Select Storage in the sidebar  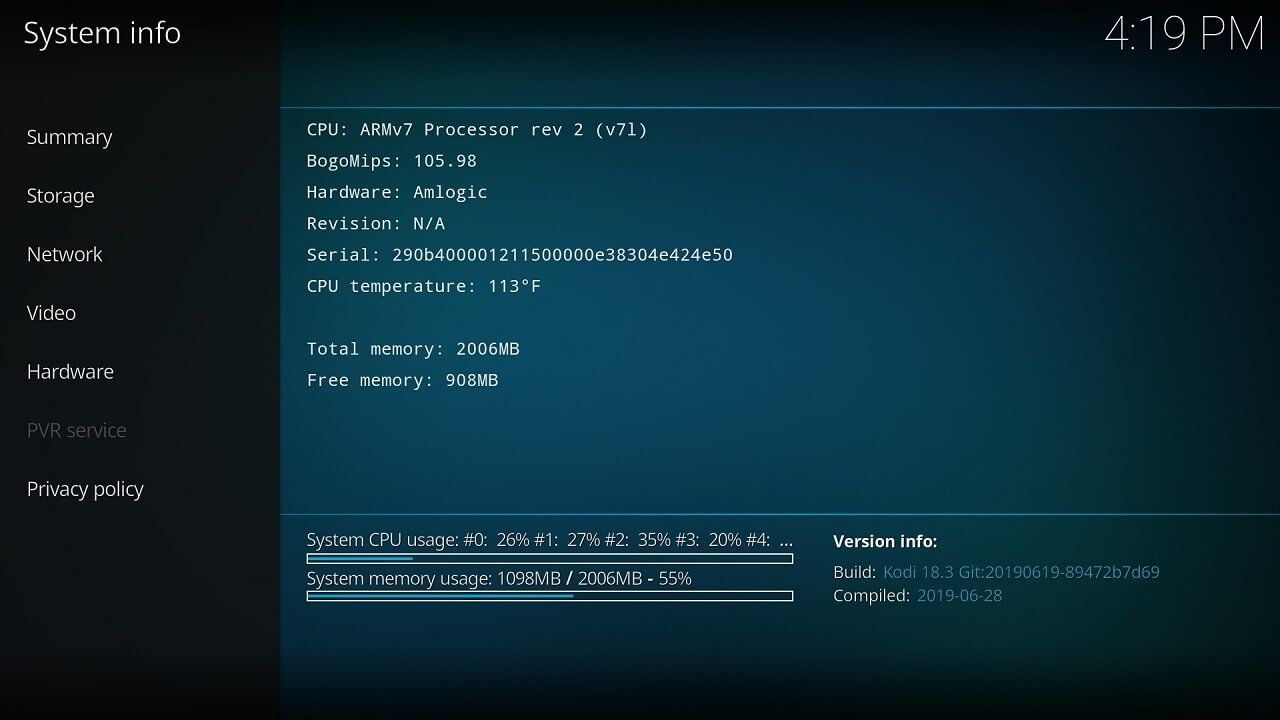coord(60,195)
